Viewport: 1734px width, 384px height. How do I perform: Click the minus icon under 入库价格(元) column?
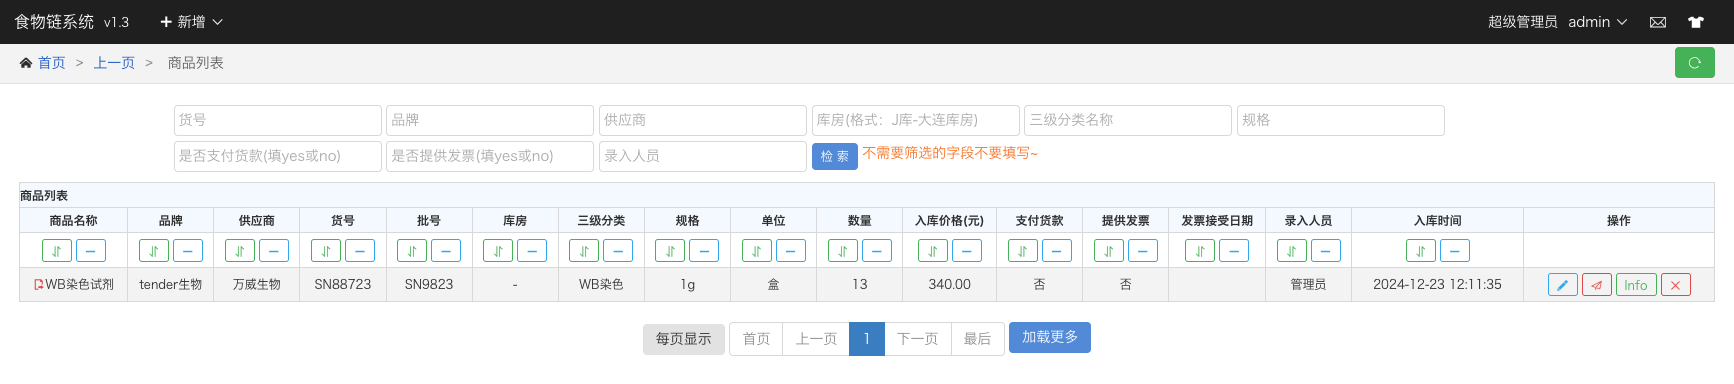(x=967, y=251)
